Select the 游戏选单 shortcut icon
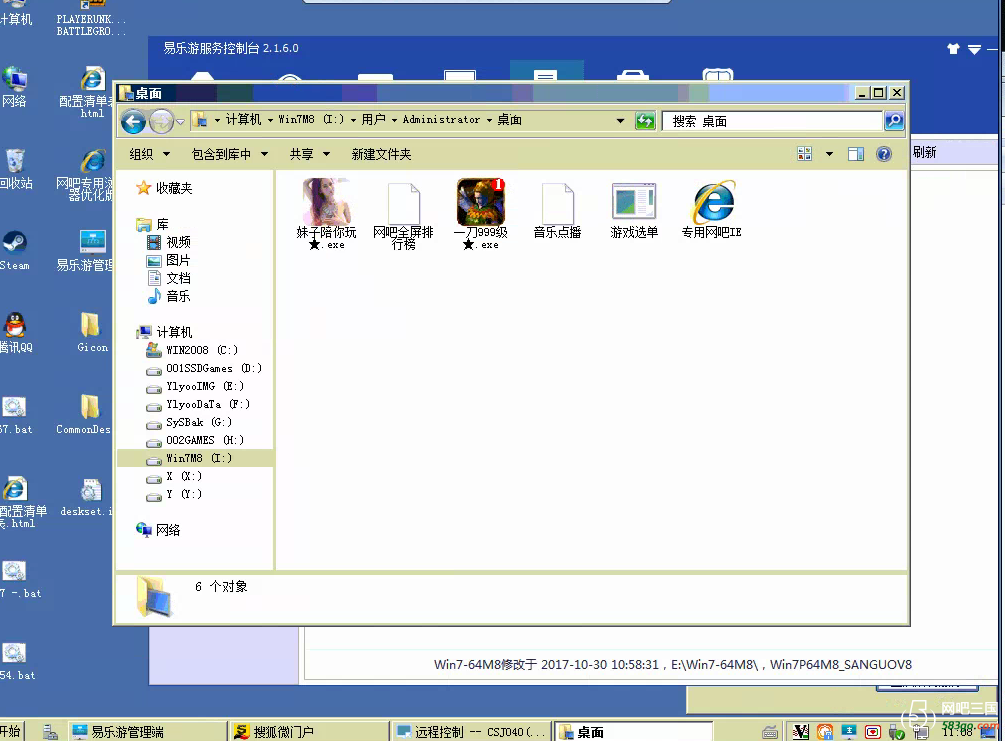 tap(634, 211)
